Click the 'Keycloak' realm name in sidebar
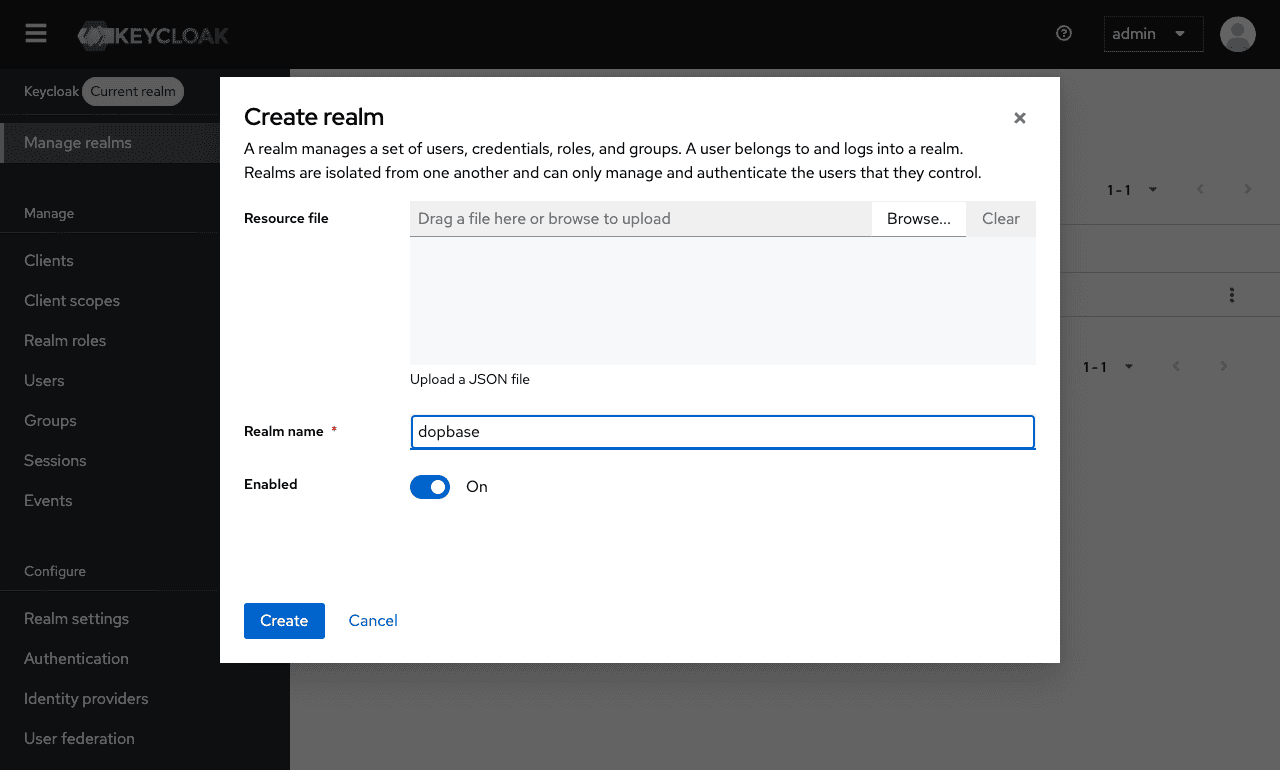The image size is (1280, 770). (x=51, y=92)
